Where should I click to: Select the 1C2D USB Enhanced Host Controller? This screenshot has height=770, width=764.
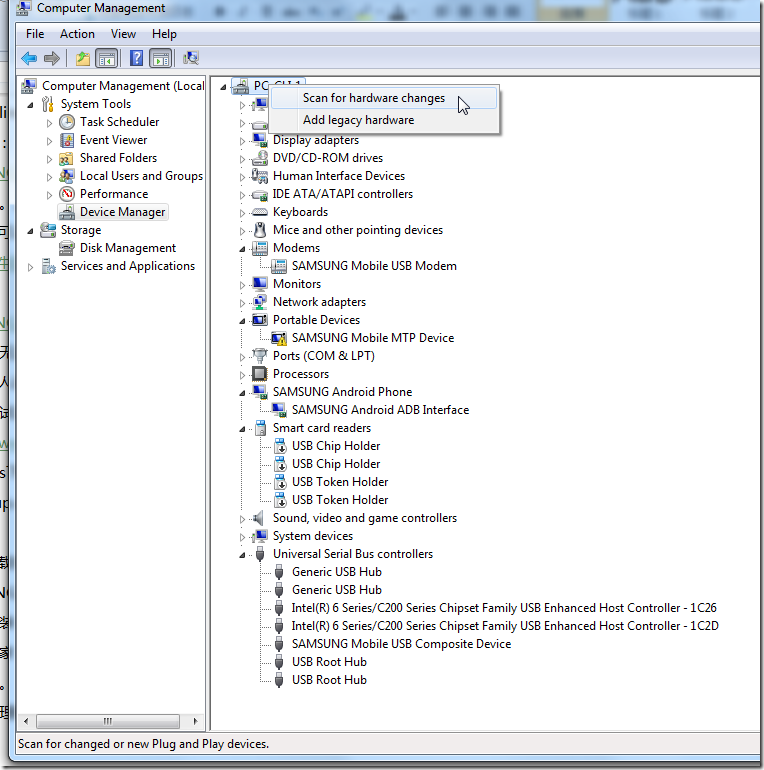coord(505,626)
